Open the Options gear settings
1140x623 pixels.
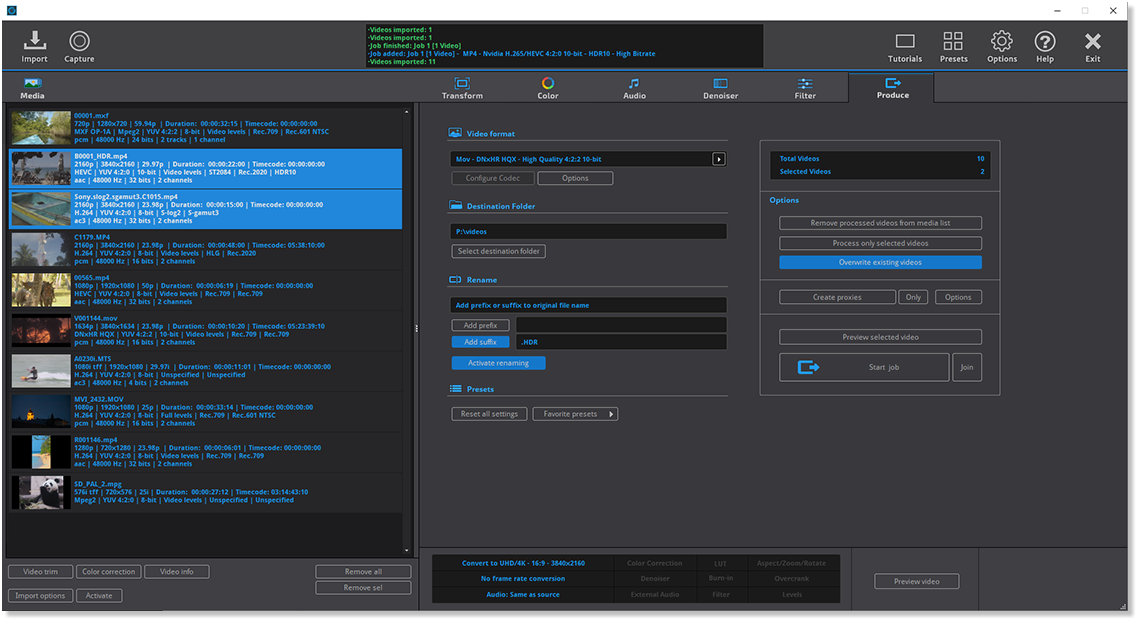tap(1002, 47)
